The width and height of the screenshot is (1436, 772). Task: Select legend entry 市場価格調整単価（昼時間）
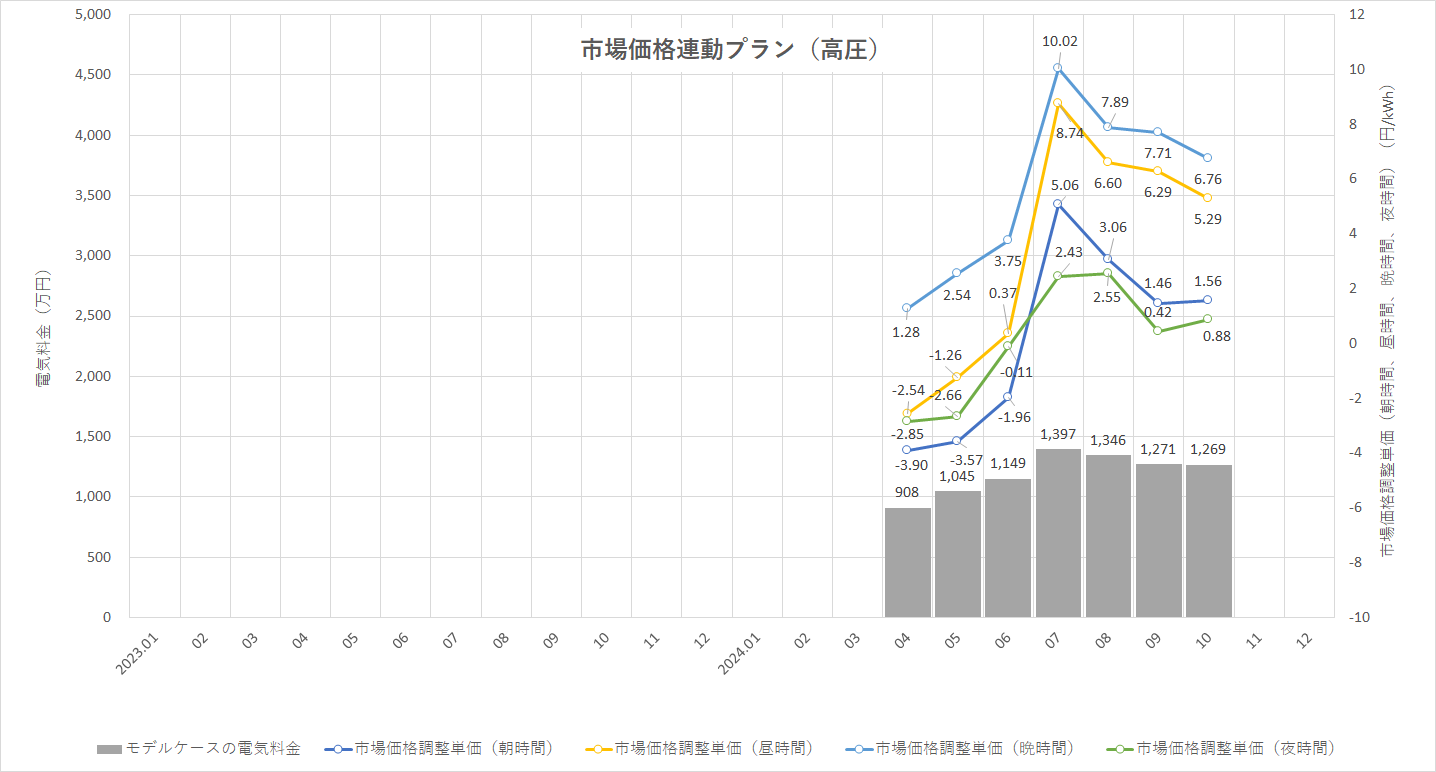(x=699, y=748)
